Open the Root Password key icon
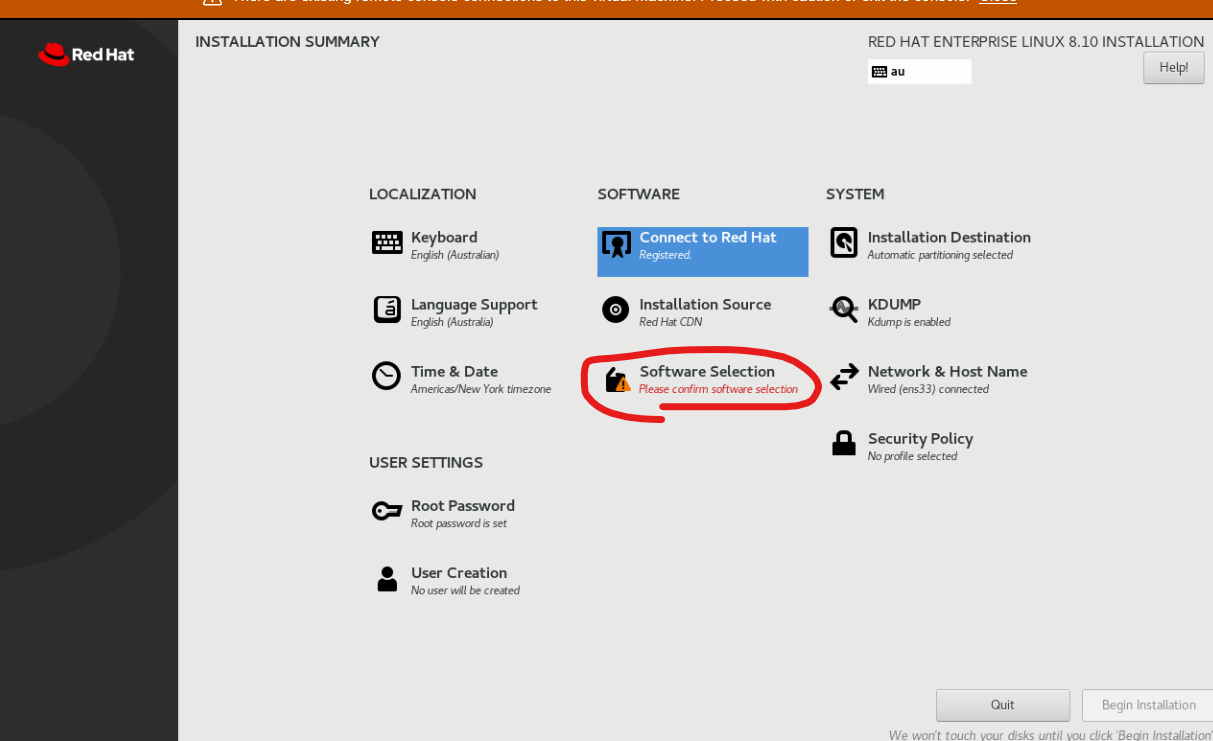 [387, 511]
